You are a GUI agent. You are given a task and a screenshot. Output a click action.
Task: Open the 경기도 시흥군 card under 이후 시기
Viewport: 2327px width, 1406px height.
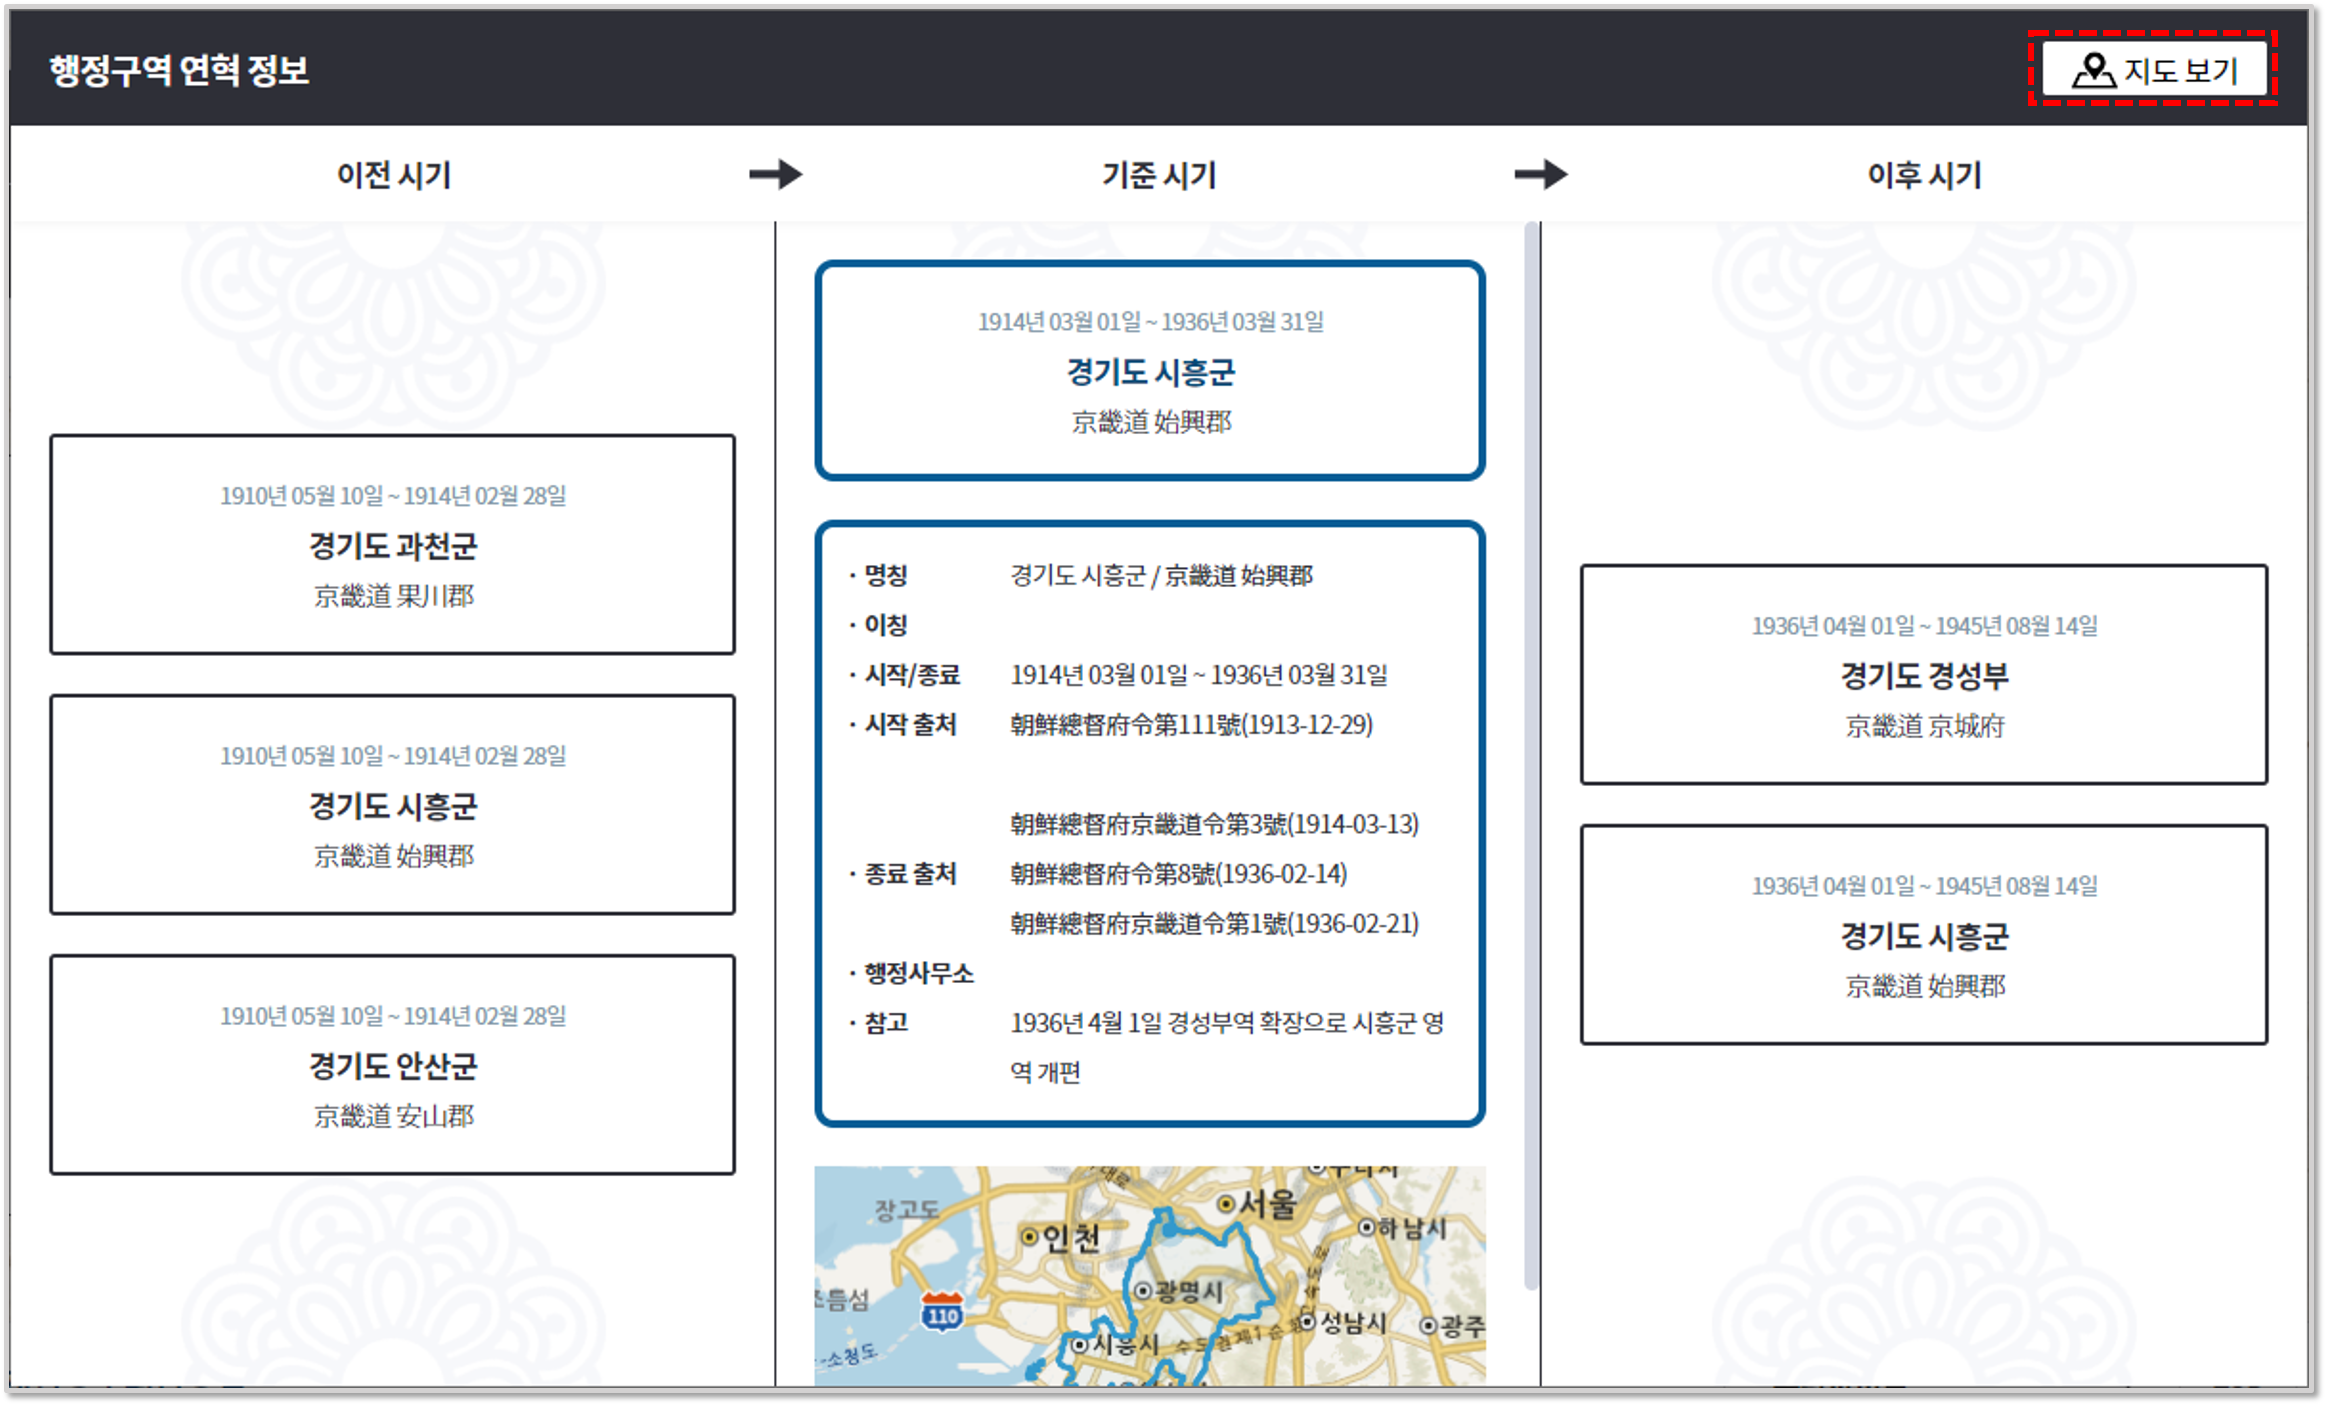pos(1924,935)
